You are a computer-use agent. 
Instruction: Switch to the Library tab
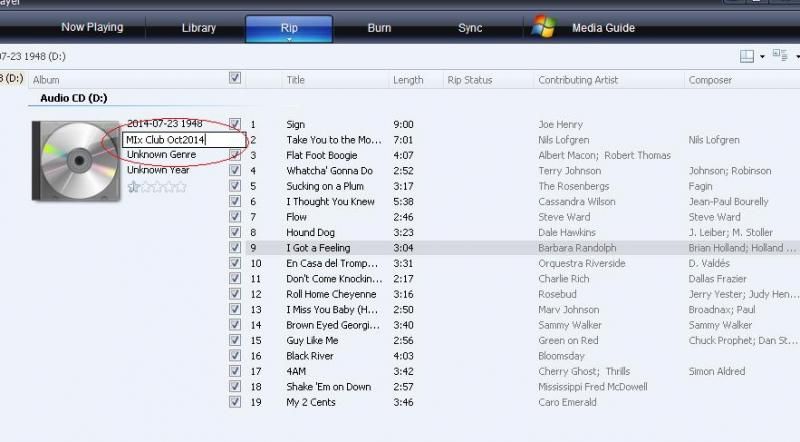(x=198, y=28)
